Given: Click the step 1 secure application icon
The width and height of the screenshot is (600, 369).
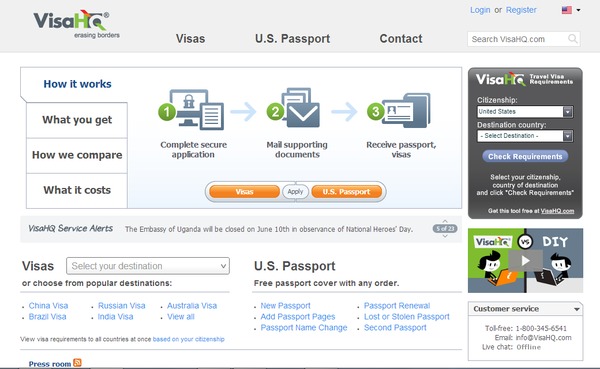Looking at the screenshot, I should point(191,109).
